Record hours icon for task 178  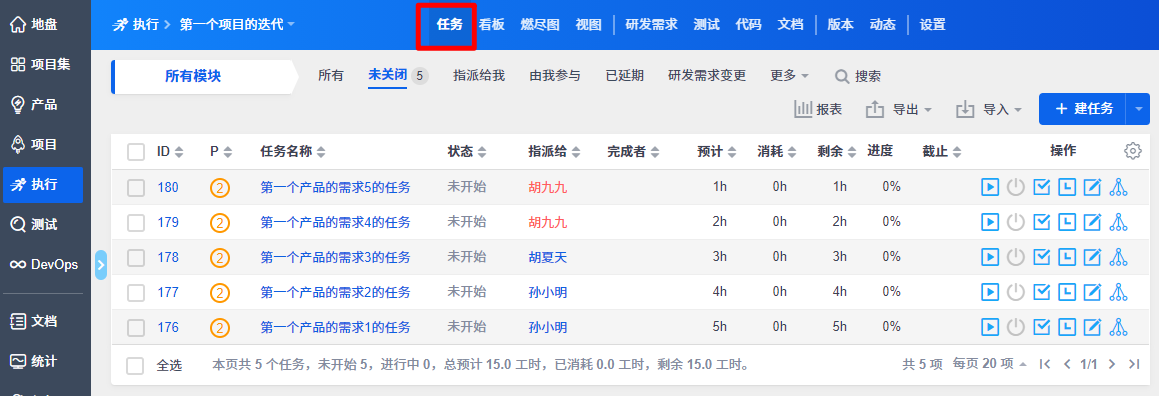[1067, 257]
